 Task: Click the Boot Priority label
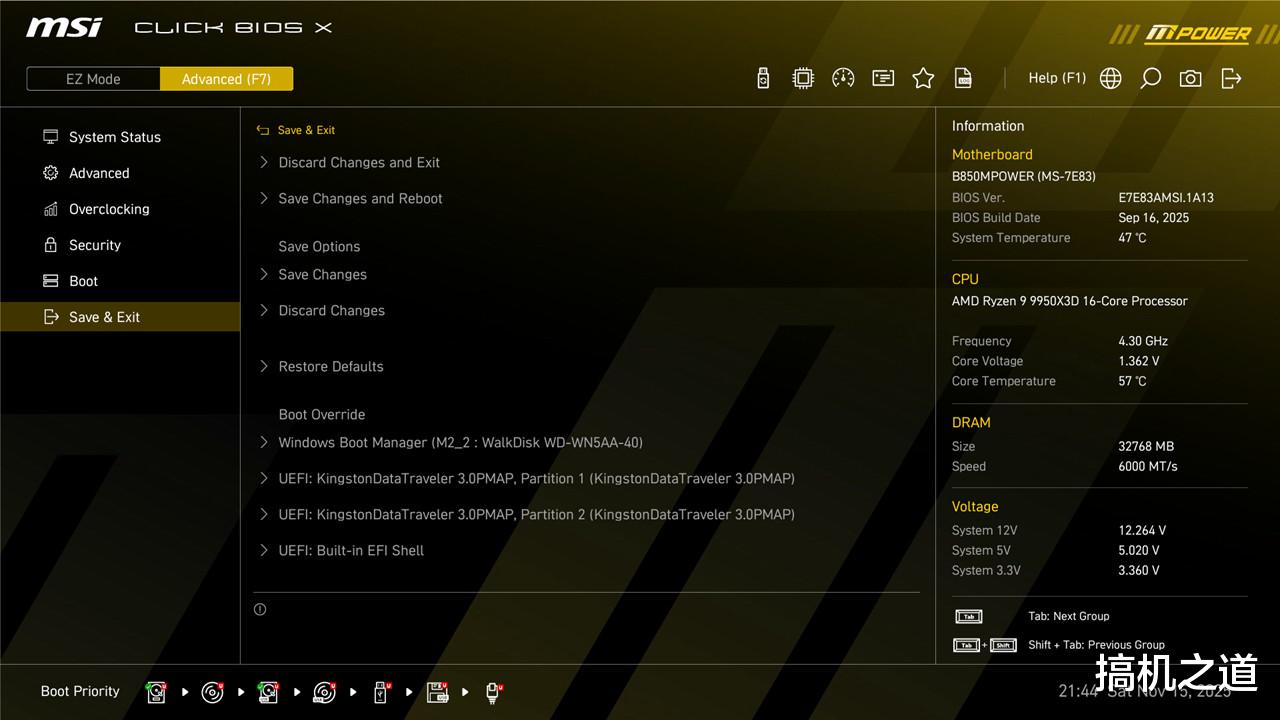tap(80, 691)
